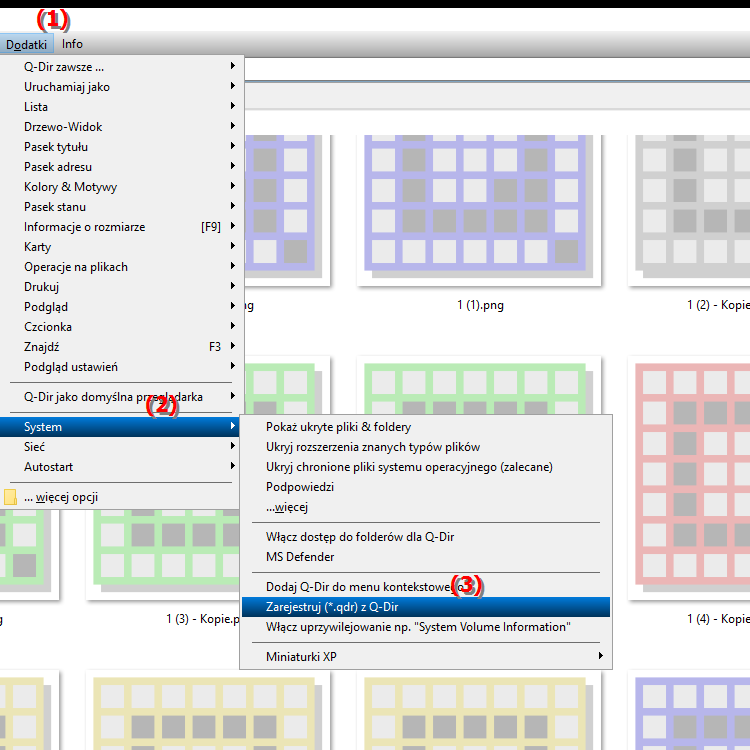Select Dodaj Q-Dir do menu kontekstowego
This screenshot has height=750, width=750.
(x=426, y=587)
